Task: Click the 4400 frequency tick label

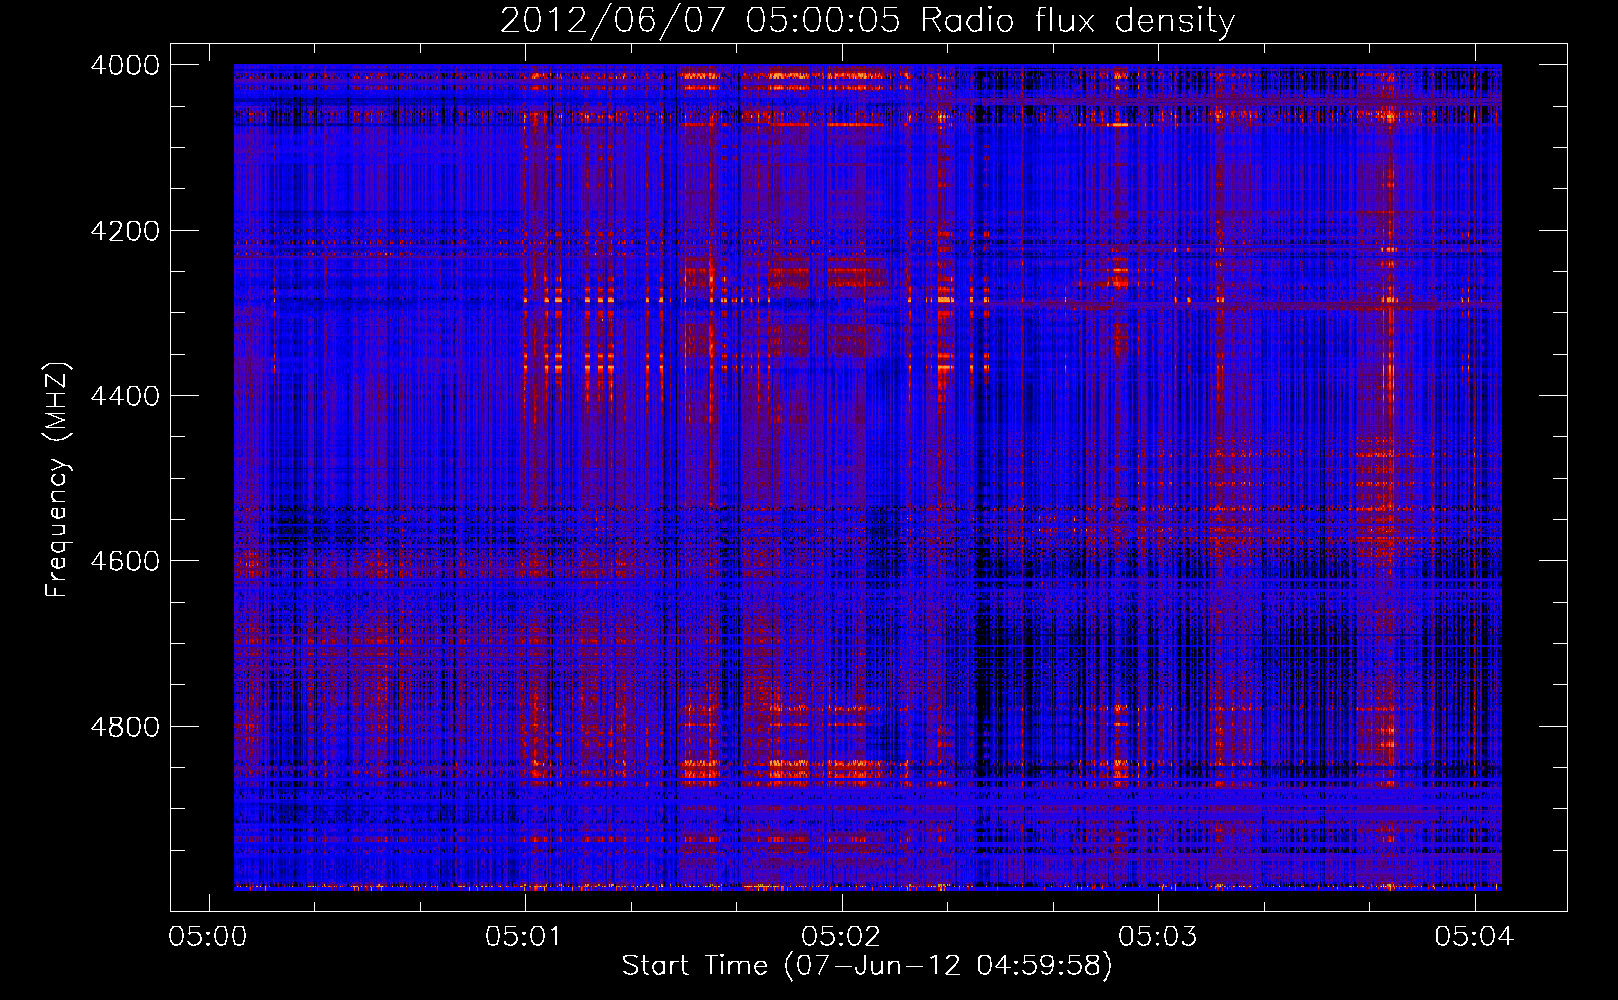Action: click(125, 396)
